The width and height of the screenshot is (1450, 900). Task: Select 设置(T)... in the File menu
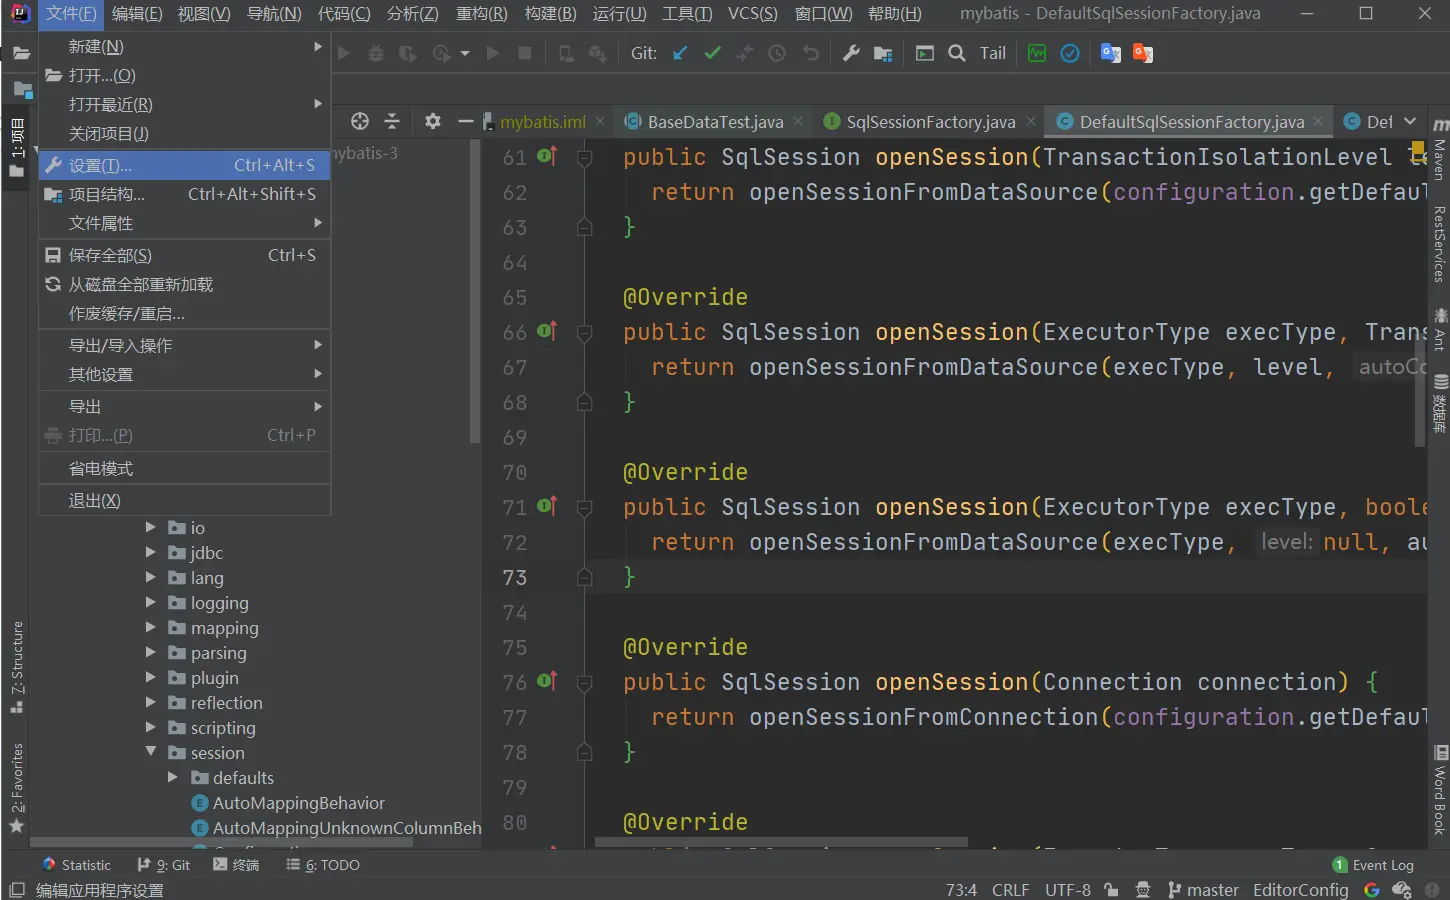(x=100, y=165)
